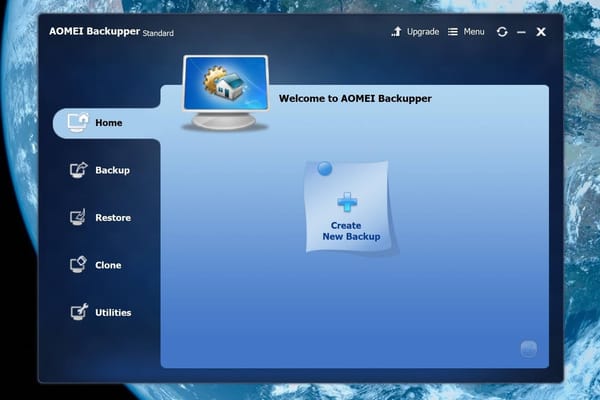Screen dimensions: 600x400
Task: Click the AOMEI Backupper Standard title text
Action: (x=111, y=32)
